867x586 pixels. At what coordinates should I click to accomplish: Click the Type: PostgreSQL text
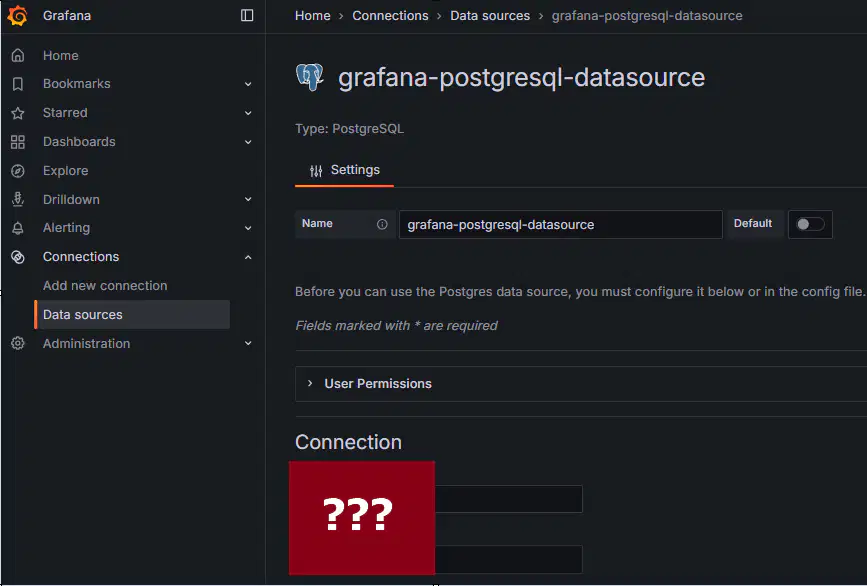pyautogui.click(x=349, y=129)
